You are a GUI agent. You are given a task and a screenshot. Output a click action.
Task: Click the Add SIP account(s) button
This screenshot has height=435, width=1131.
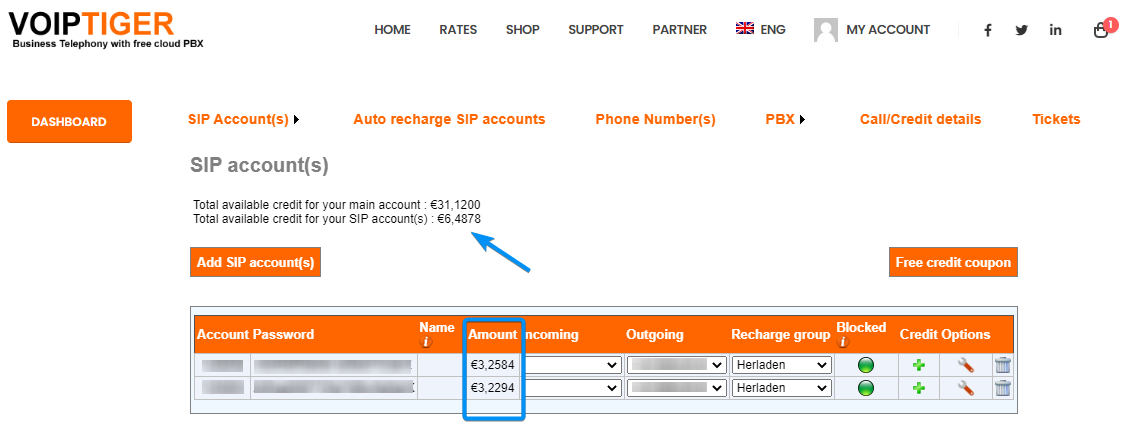tap(255, 263)
